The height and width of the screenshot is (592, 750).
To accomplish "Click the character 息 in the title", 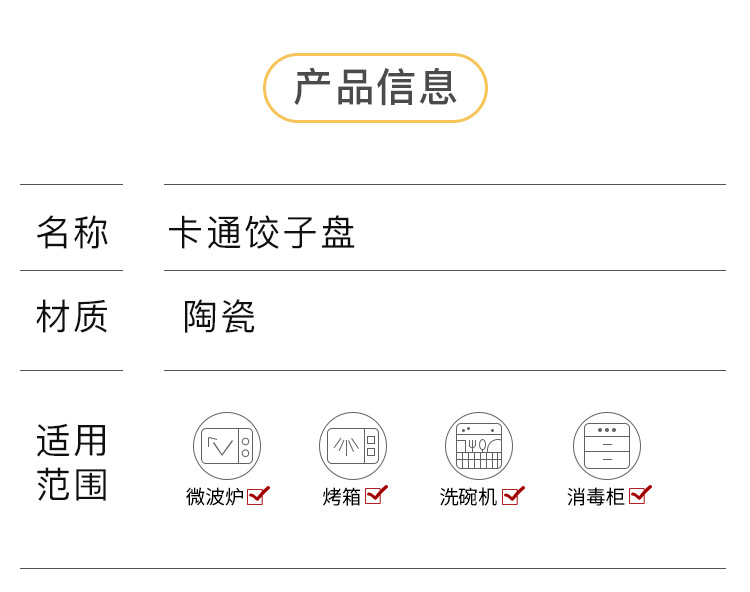I will (x=438, y=88).
